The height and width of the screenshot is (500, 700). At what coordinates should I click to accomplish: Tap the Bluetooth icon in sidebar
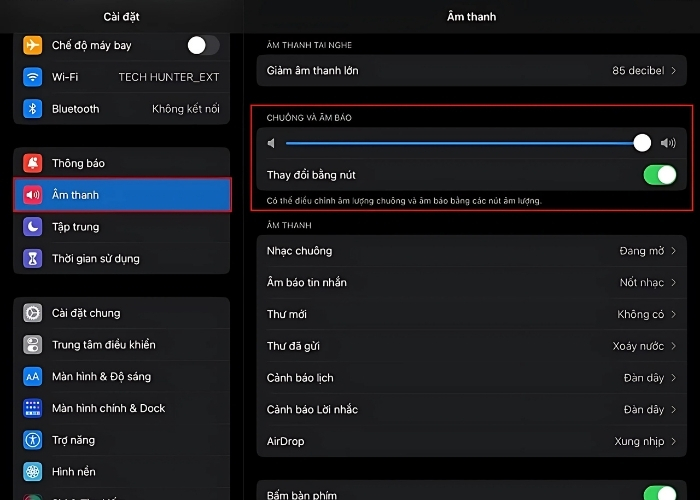(x=33, y=109)
